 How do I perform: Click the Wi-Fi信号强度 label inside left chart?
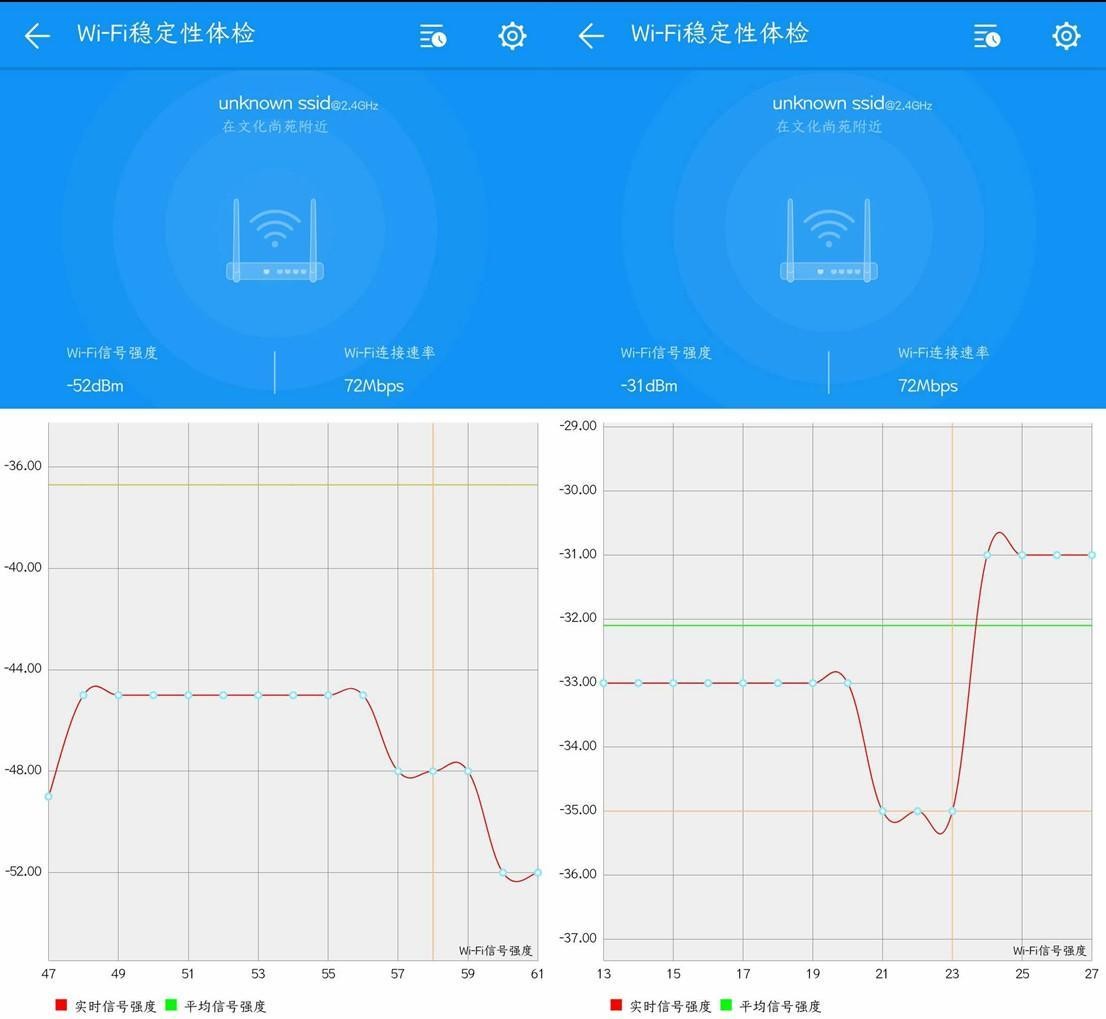[497, 951]
